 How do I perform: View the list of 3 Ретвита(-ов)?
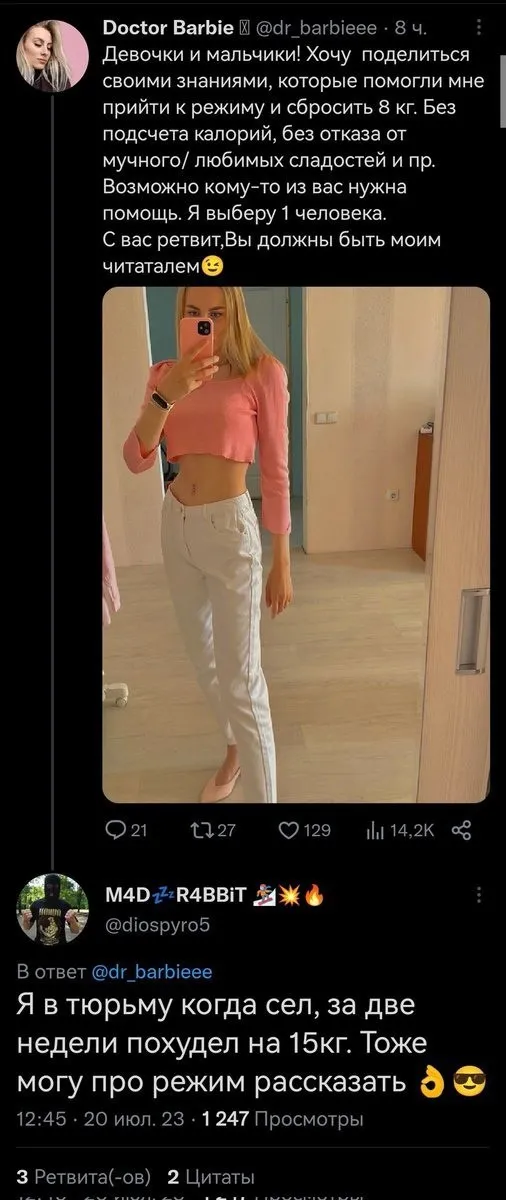coord(80,1175)
